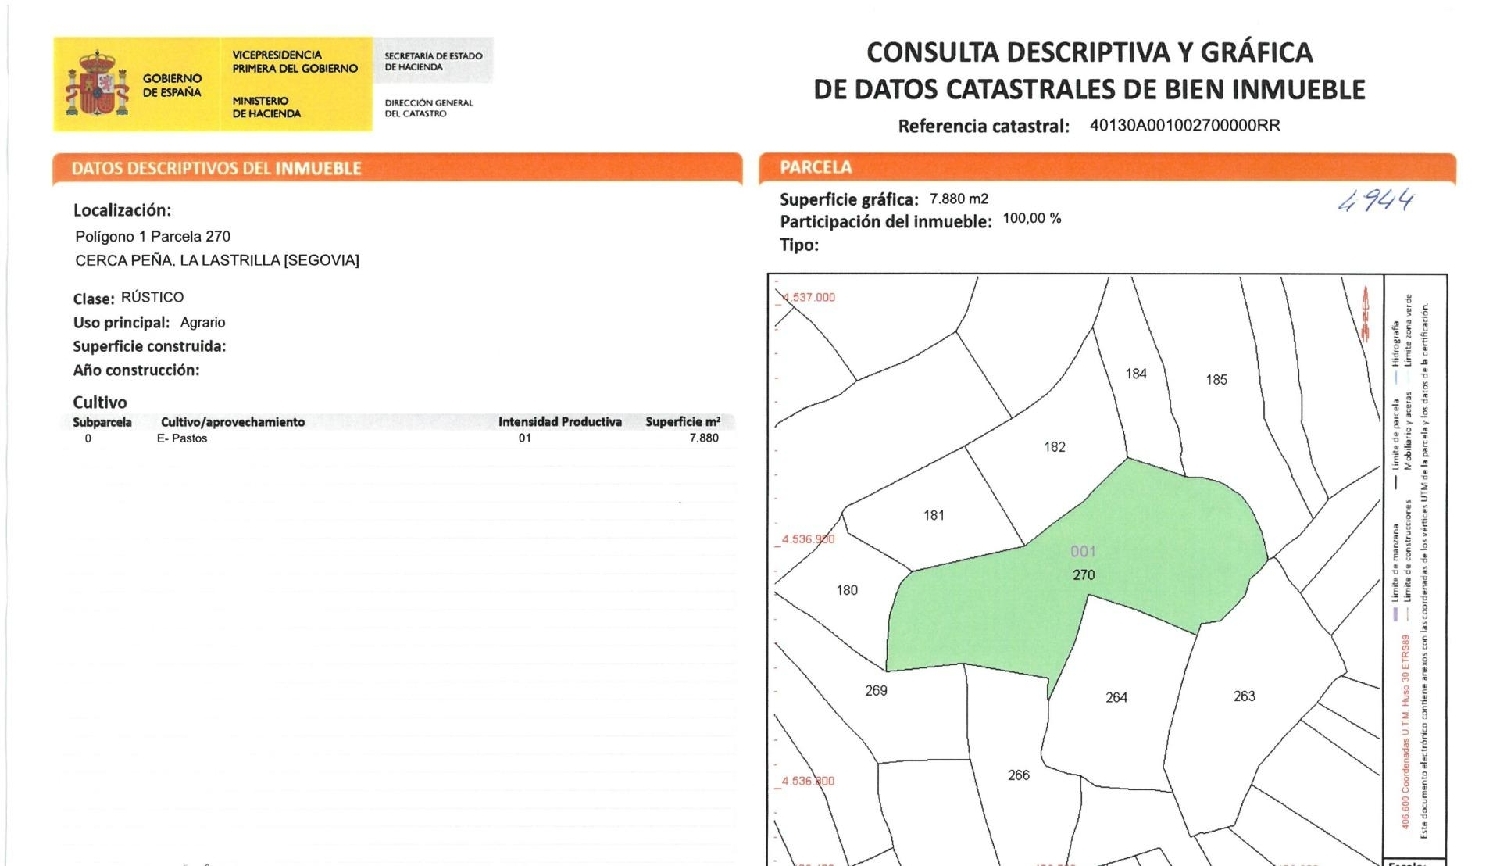
Task: Click the Límite de construcciones legend symbol
Action: point(1407,613)
